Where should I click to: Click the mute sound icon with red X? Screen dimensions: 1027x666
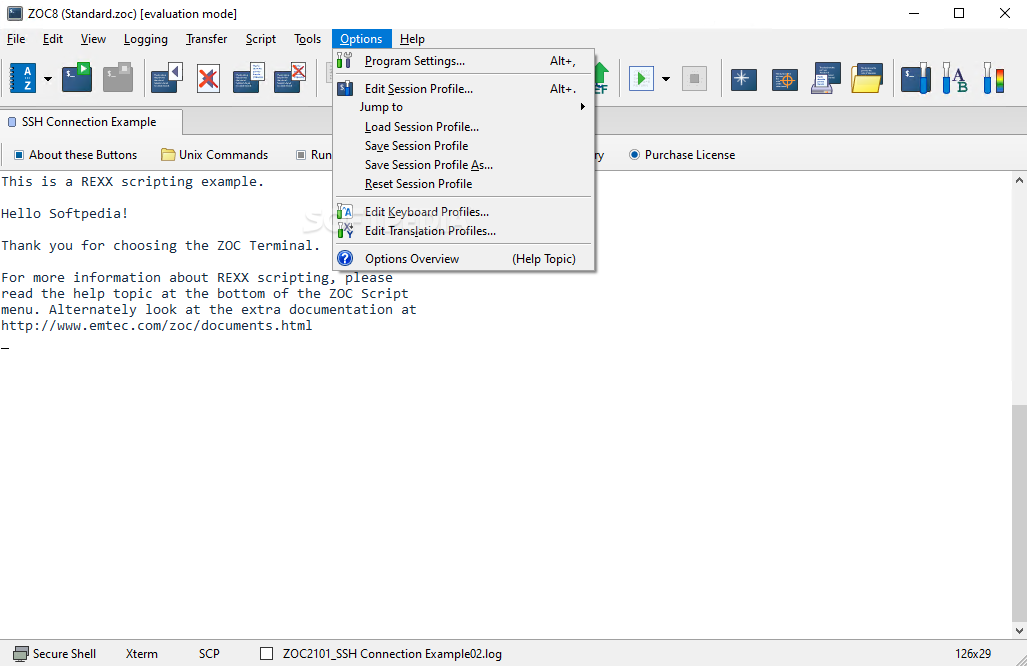208,79
